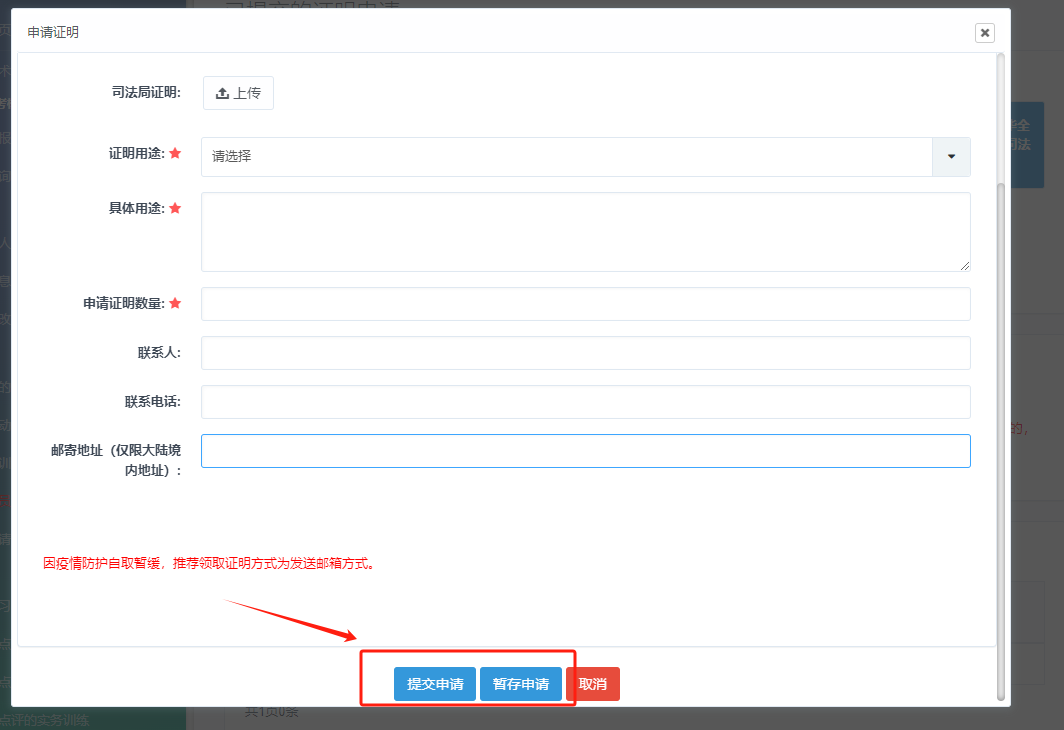
Task: Click the 邮寄地址 input field
Action: (x=585, y=451)
